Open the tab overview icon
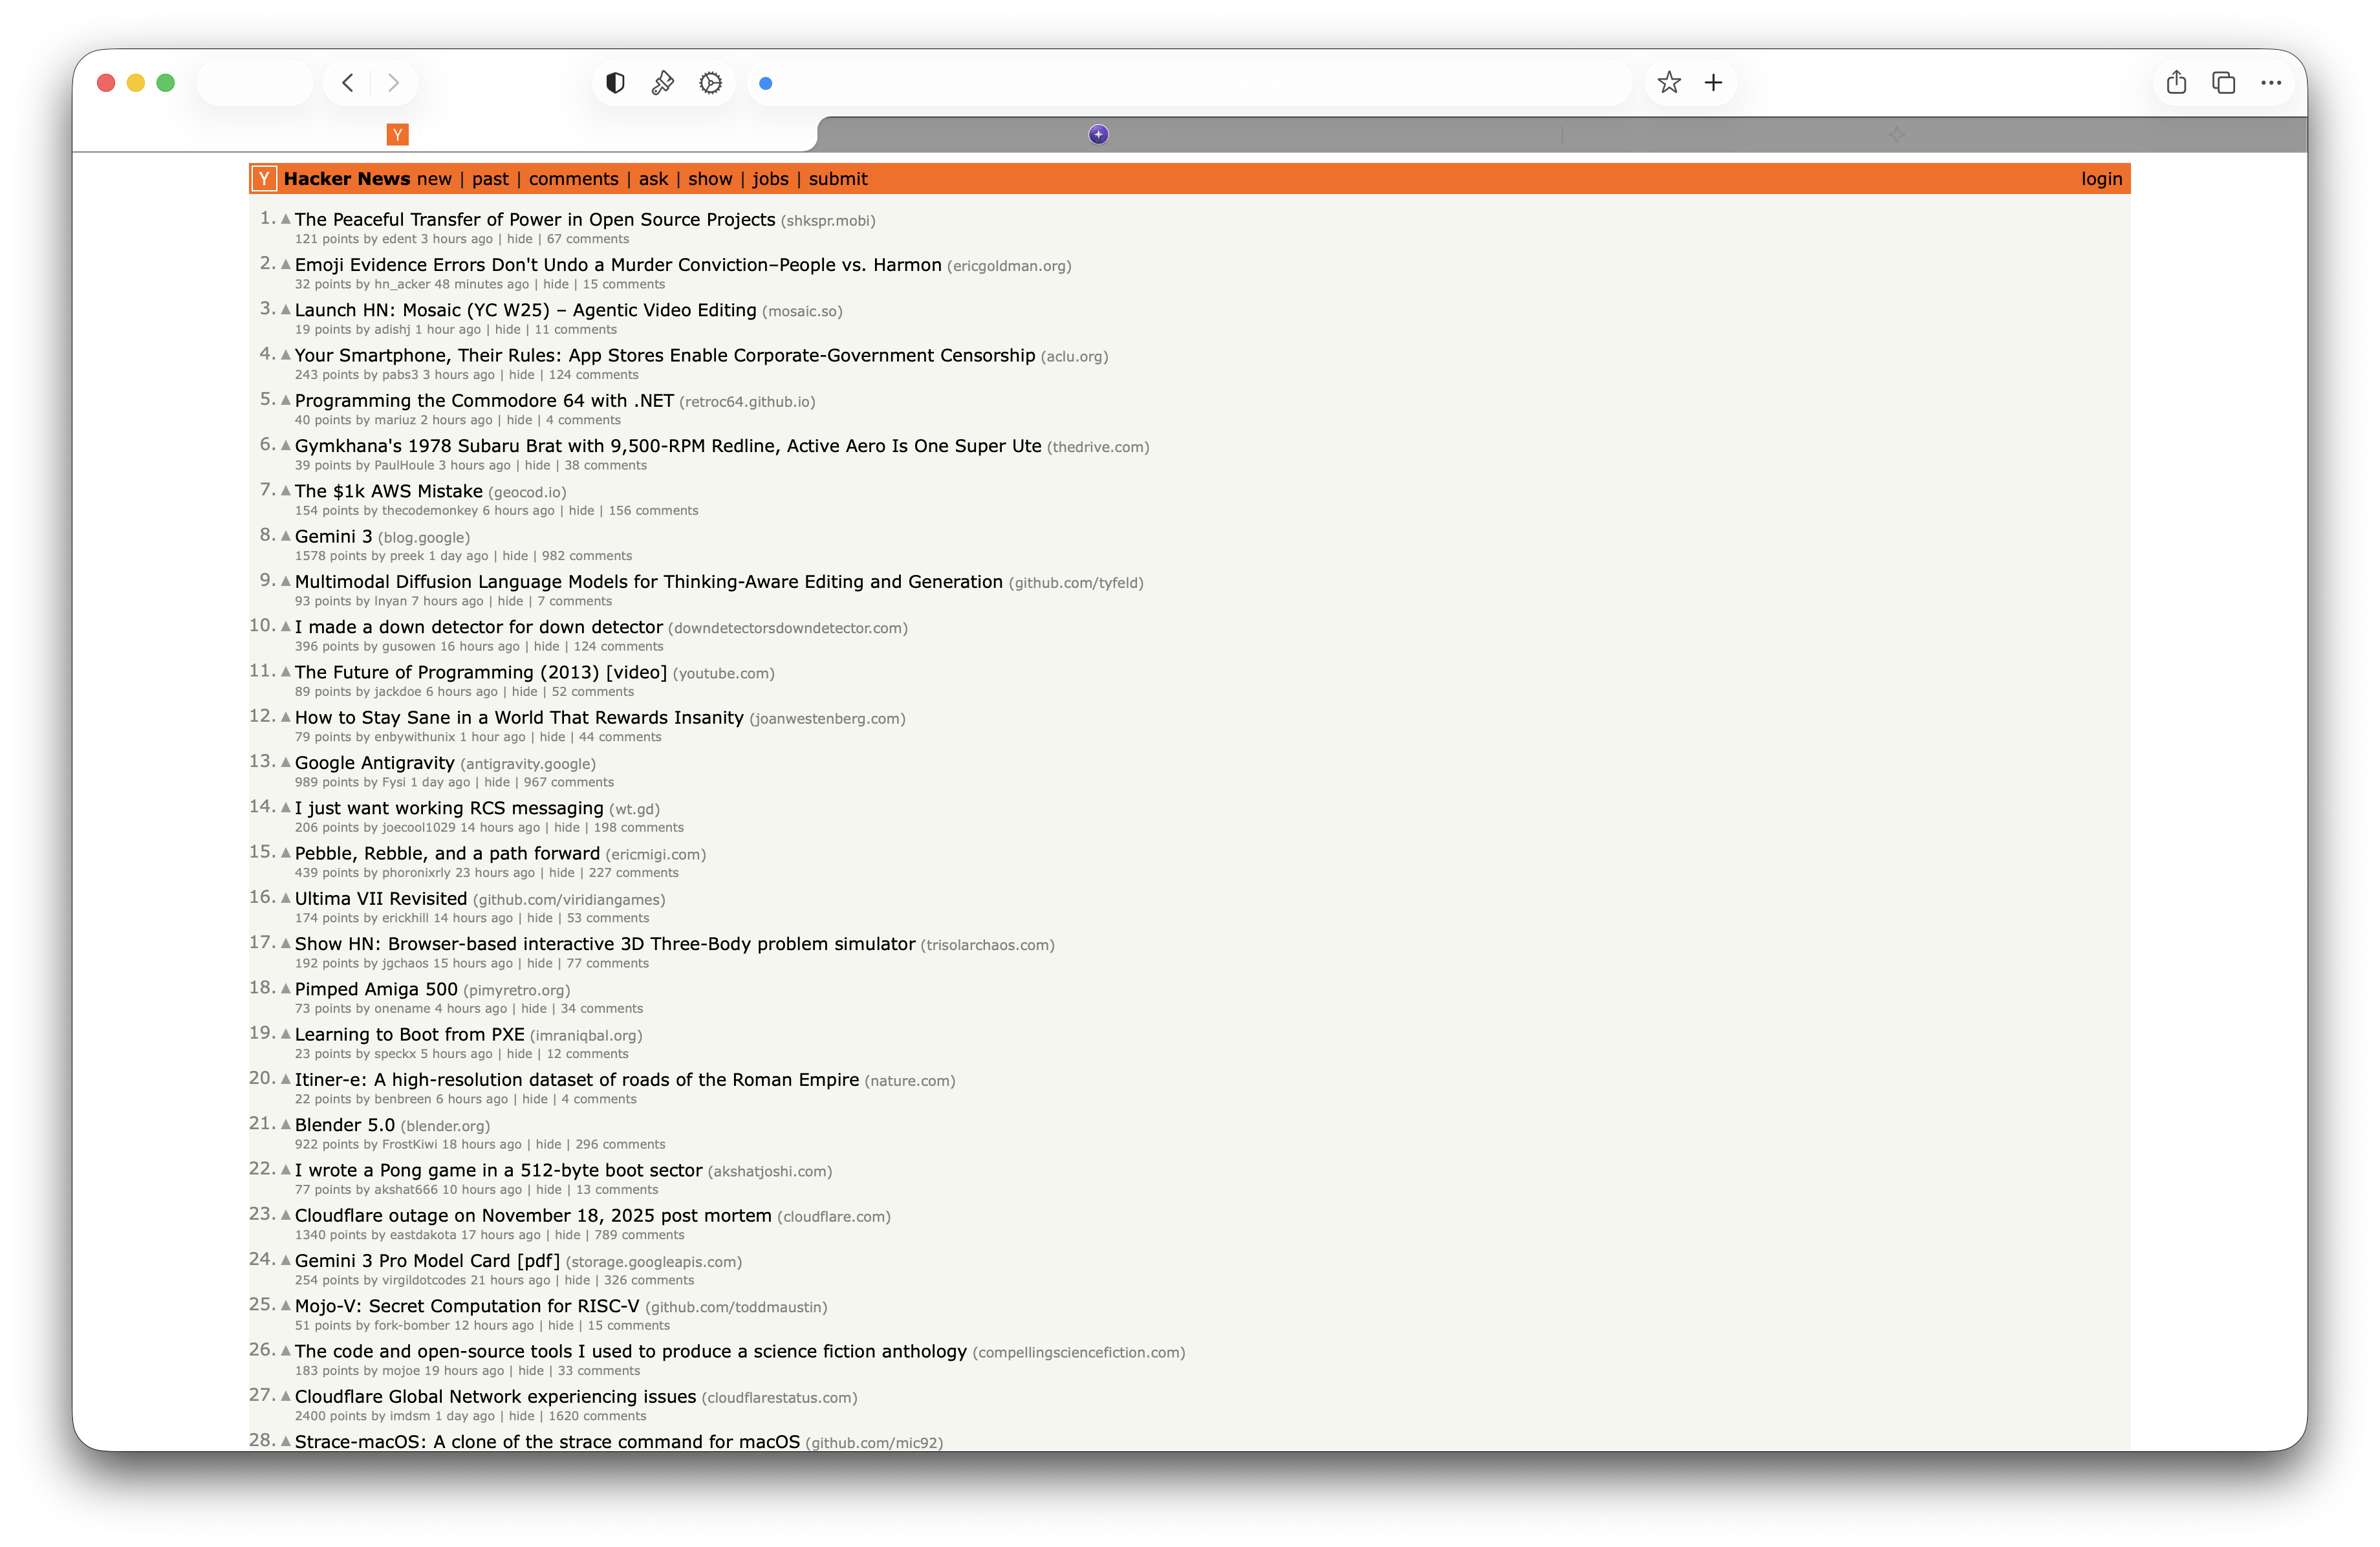The image size is (2380, 1547). [2223, 83]
